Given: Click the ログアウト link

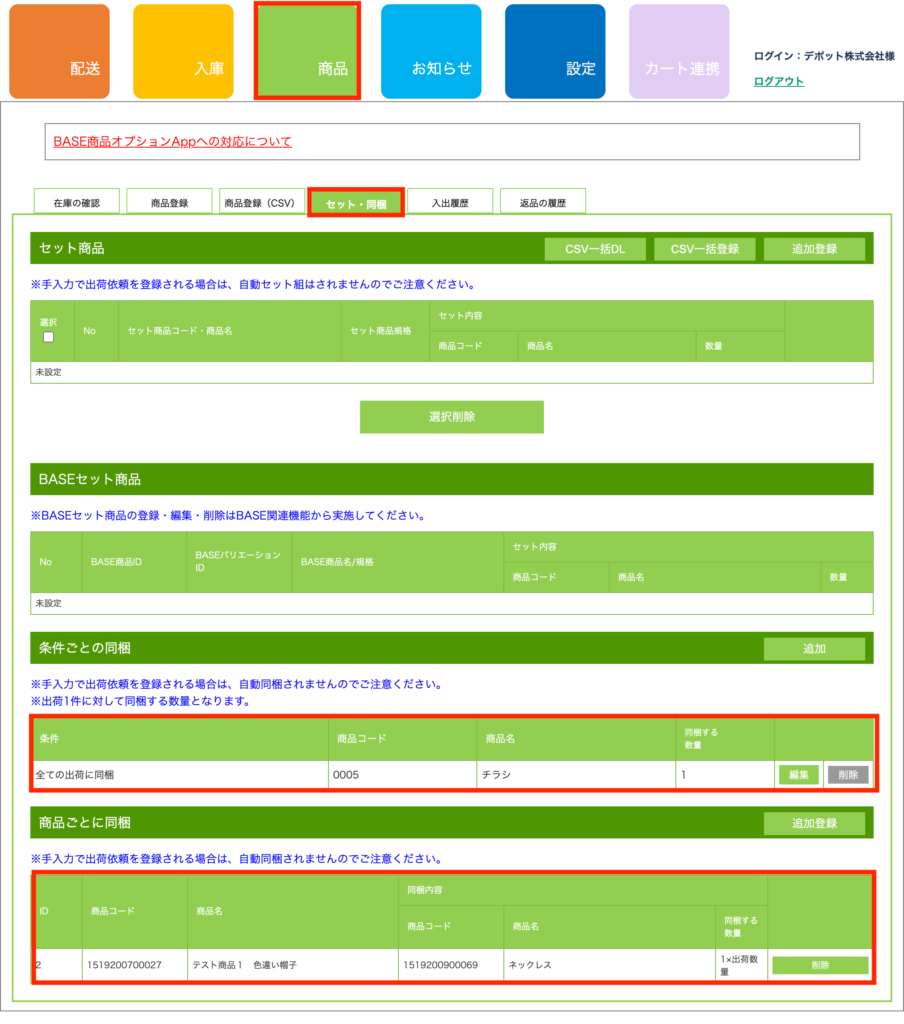Looking at the screenshot, I should [x=778, y=81].
